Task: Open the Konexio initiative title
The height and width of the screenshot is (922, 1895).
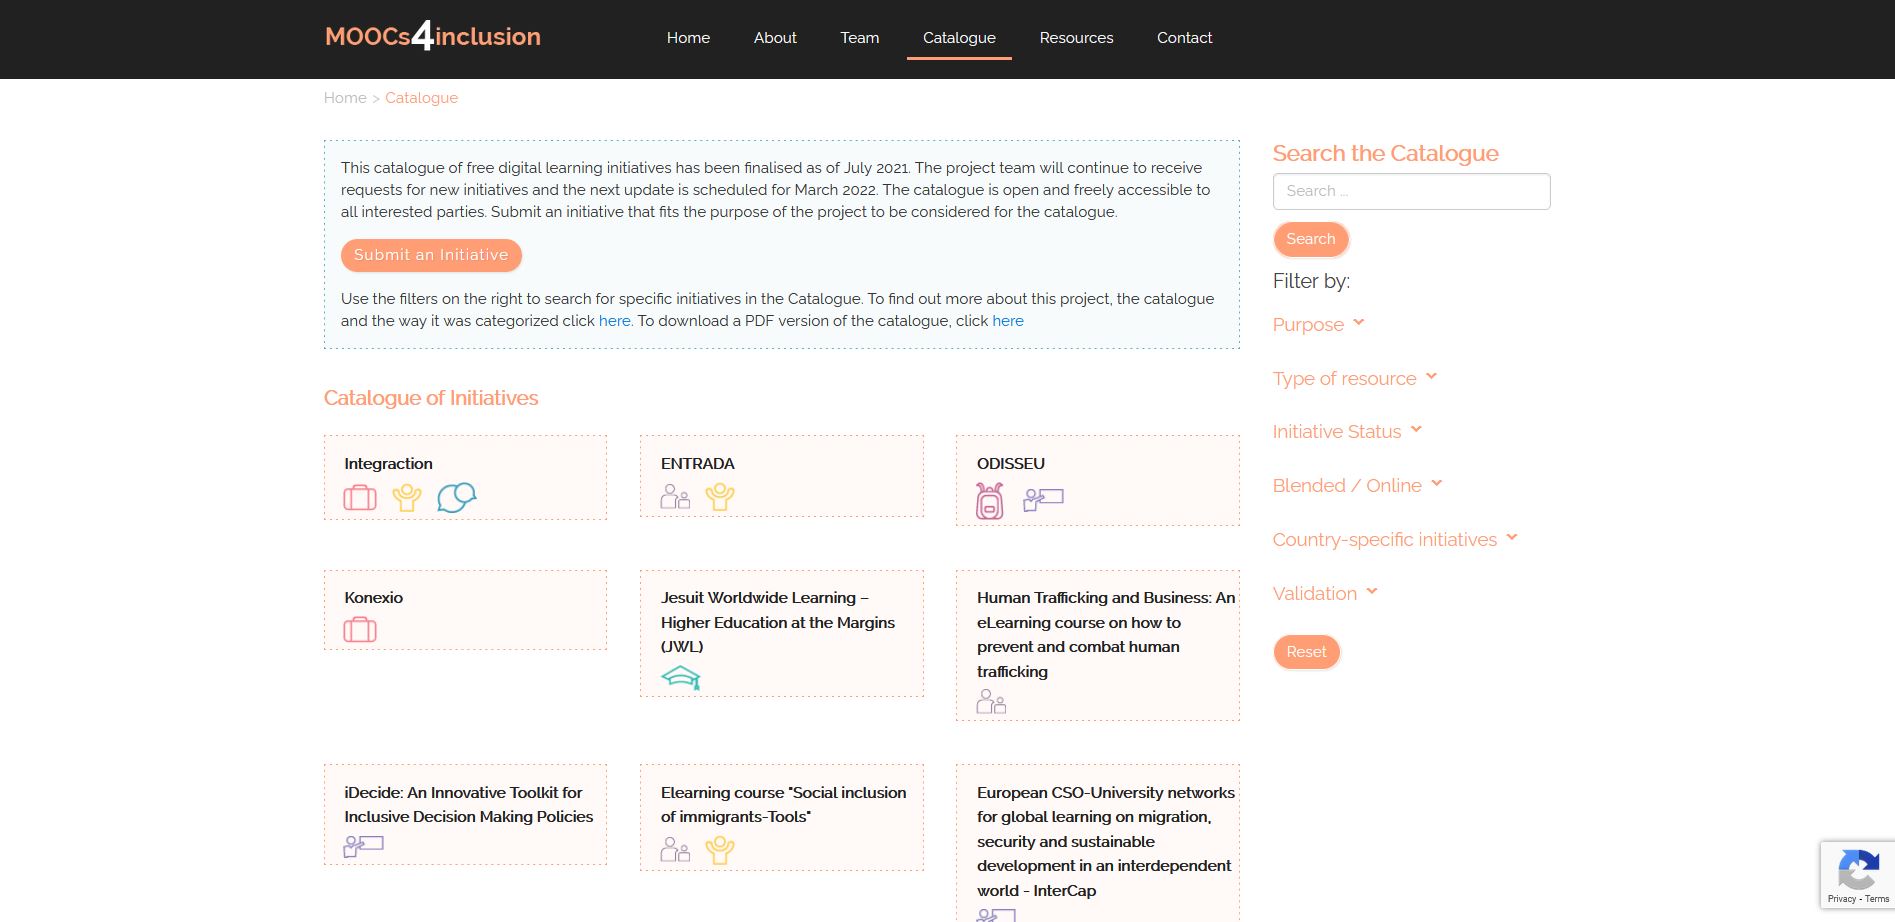Action: coord(373,598)
